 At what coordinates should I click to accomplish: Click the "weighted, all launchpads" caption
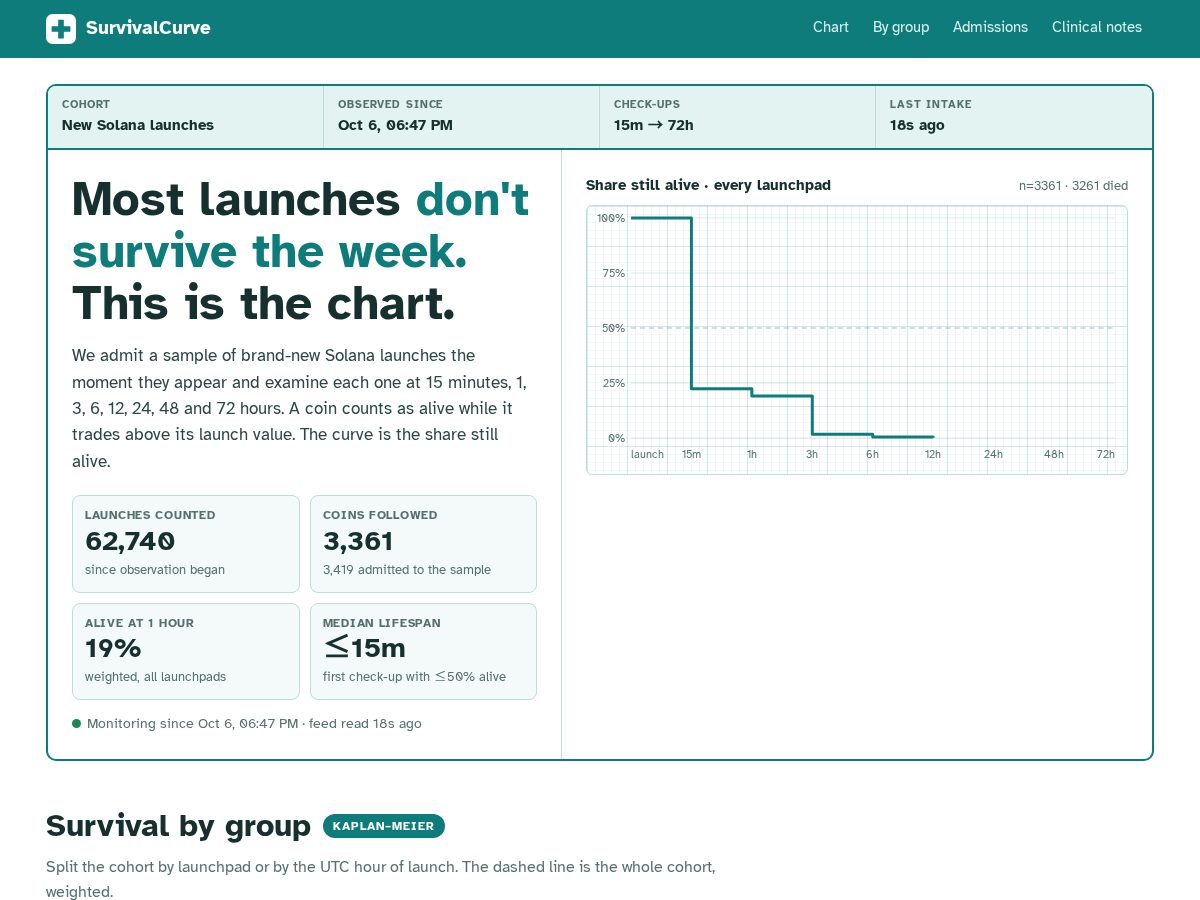pos(155,677)
